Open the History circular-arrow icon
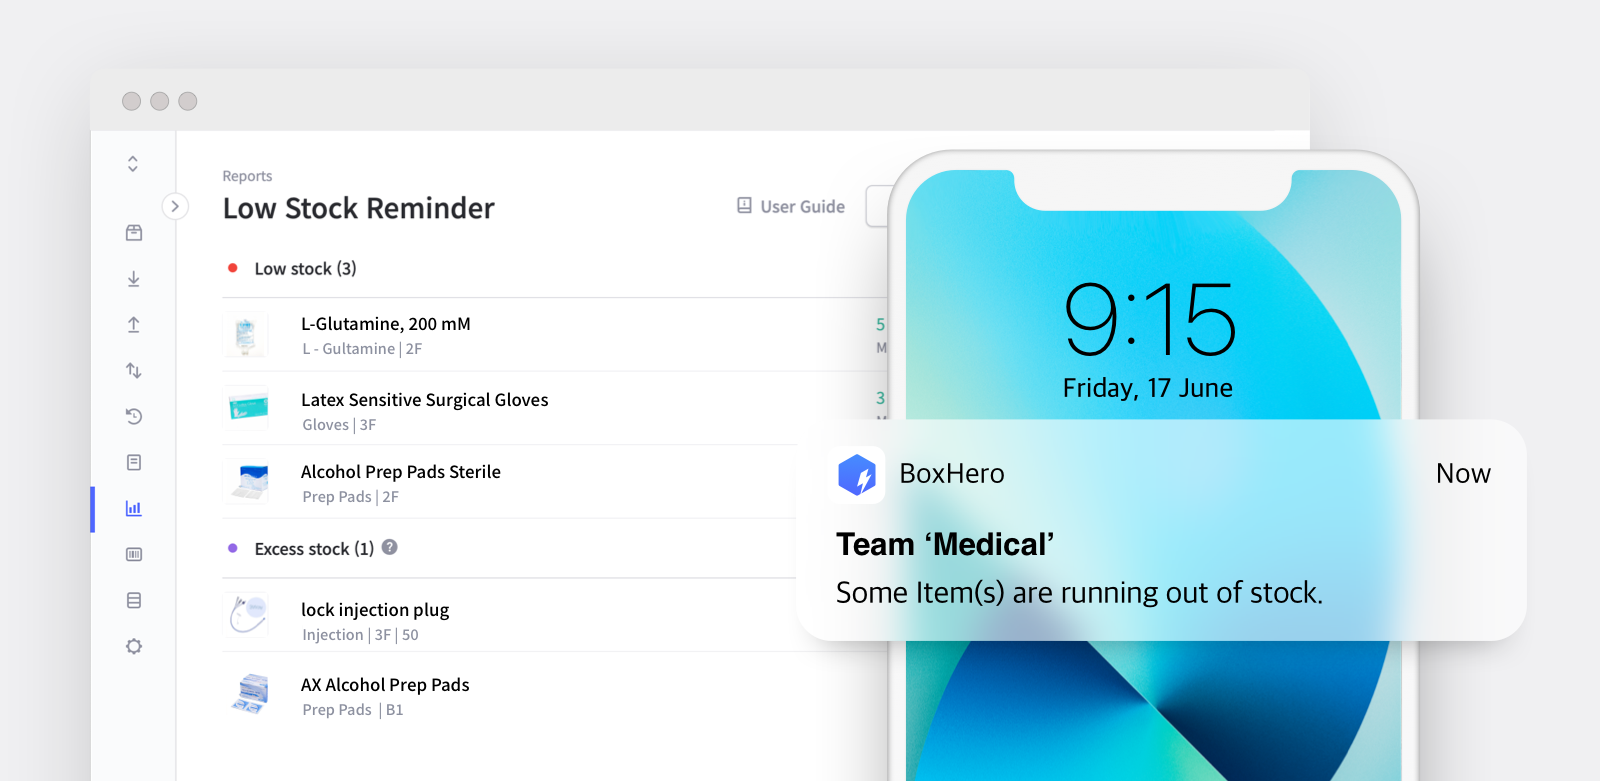The height and width of the screenshot is (781, 1600). tap(134, 416)
